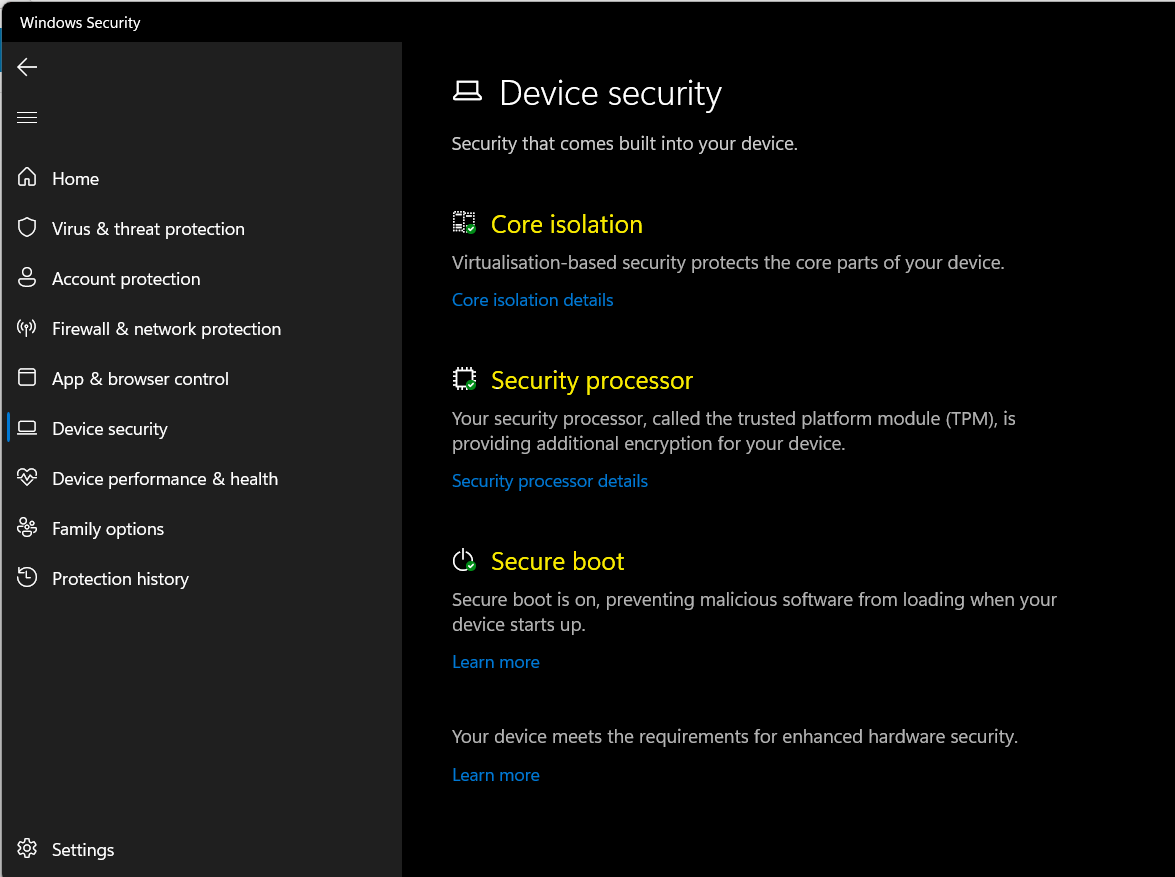The height and width of the screenshot is (877, 1175).
Task: Click the Security processor icon with green check
Action: coord(464,379)
